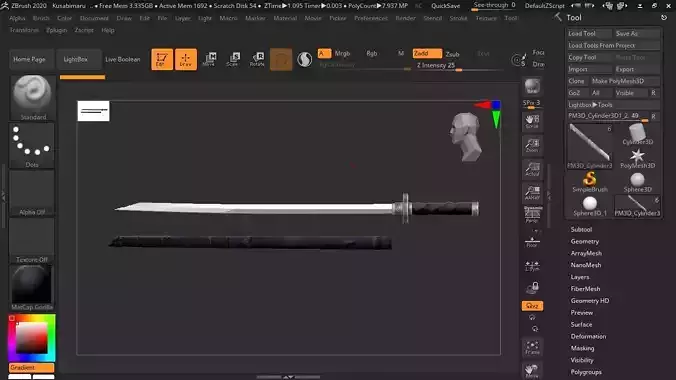
Task: Toggle the Mrgb mode
Action: tap(343, 53)
